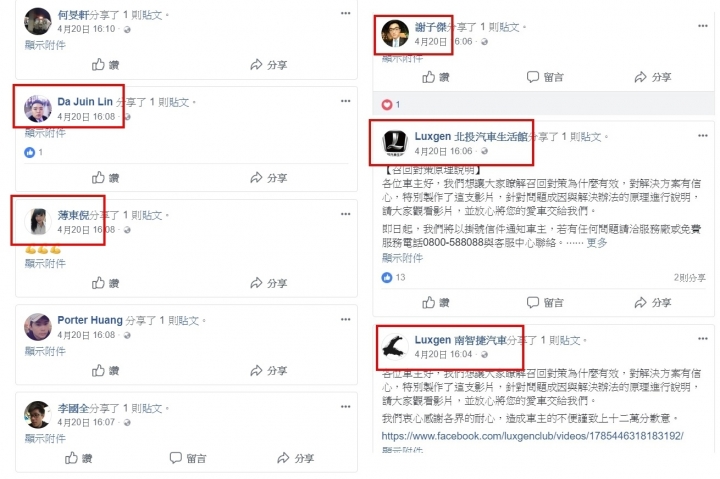The width and height of the screenshot is (720, 479).
Task: View the 2則分享 share count
Action: click(689, 277)
